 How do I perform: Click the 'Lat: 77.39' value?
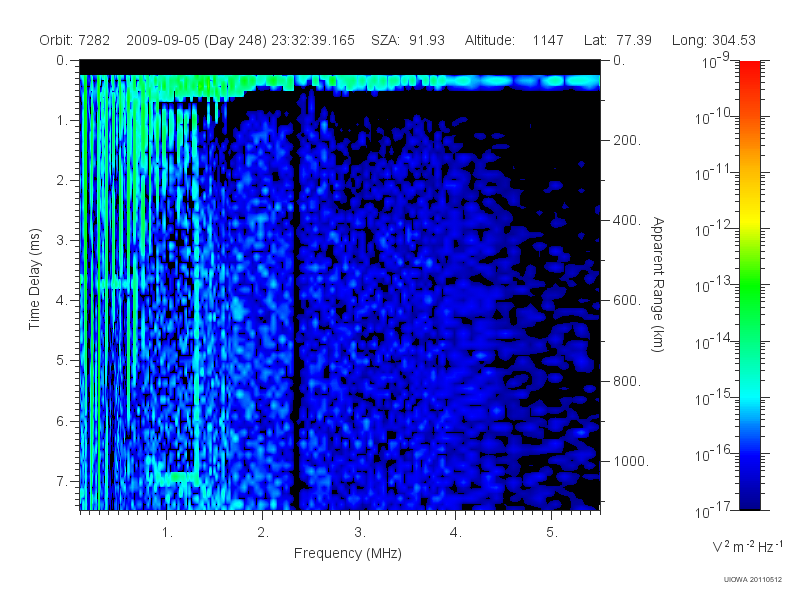618,40
